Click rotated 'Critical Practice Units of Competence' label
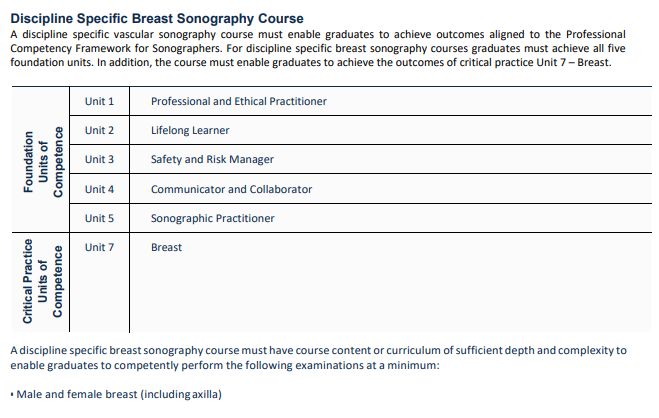The height and width of the screenshot is (418, 659). click(44, 282)
